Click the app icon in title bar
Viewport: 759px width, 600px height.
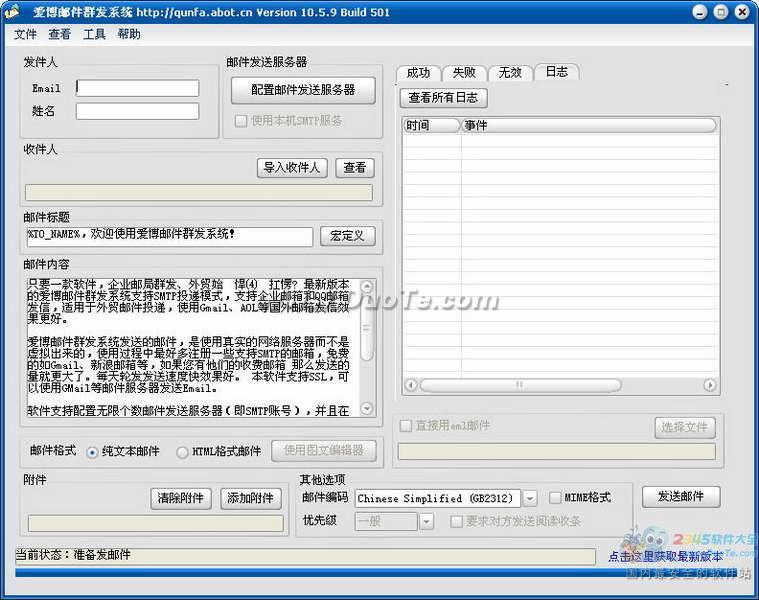(13, 12)
